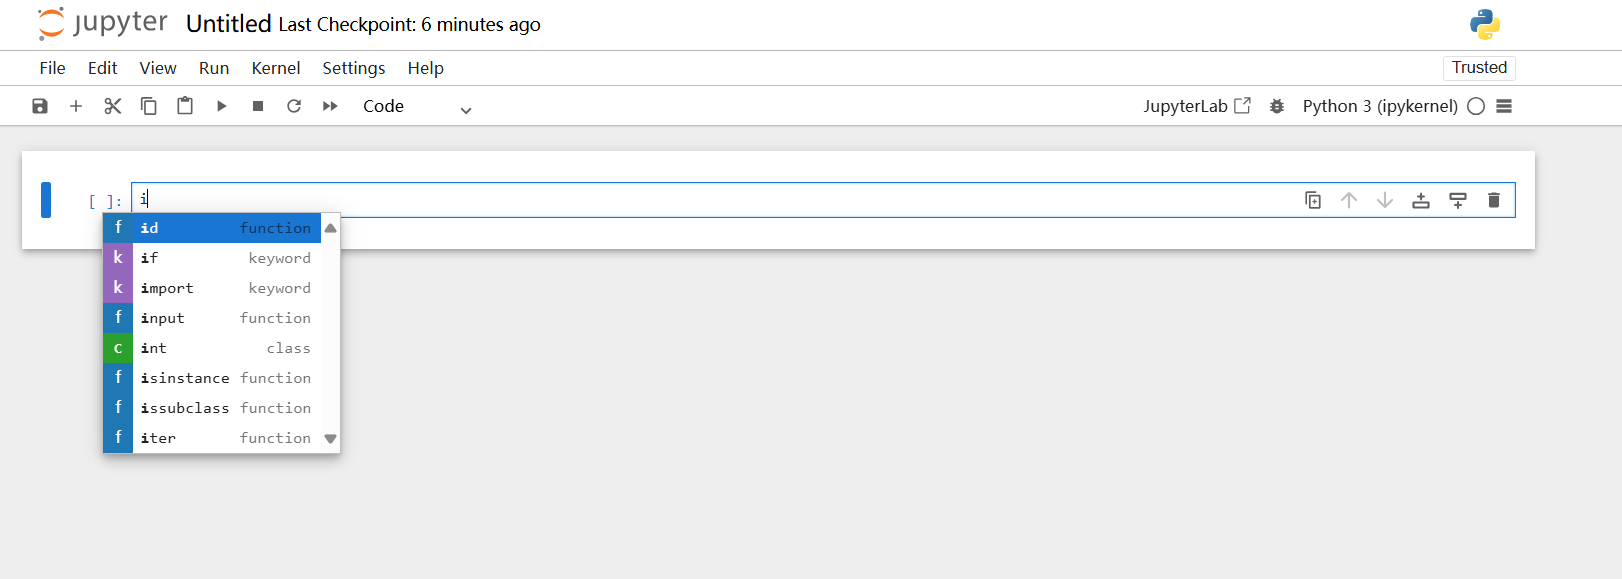Restart kernel and run all cells
Image resolution: width=1622 pixels, height=579 pixels.
pos(330,106)
